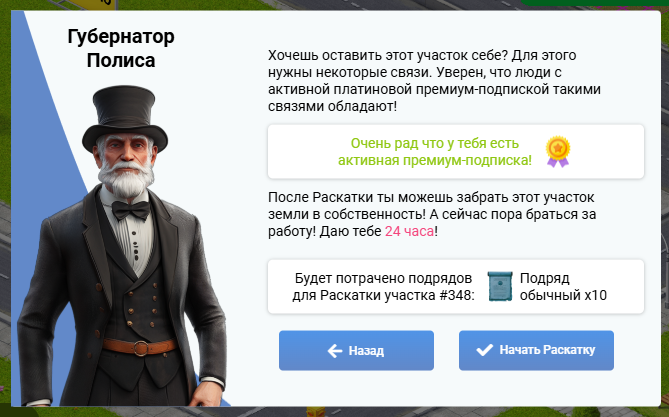The image size is (669, 417).
Task: Click the checkmark icon on Начать Раскатку
Action: [x=484, y=350]
